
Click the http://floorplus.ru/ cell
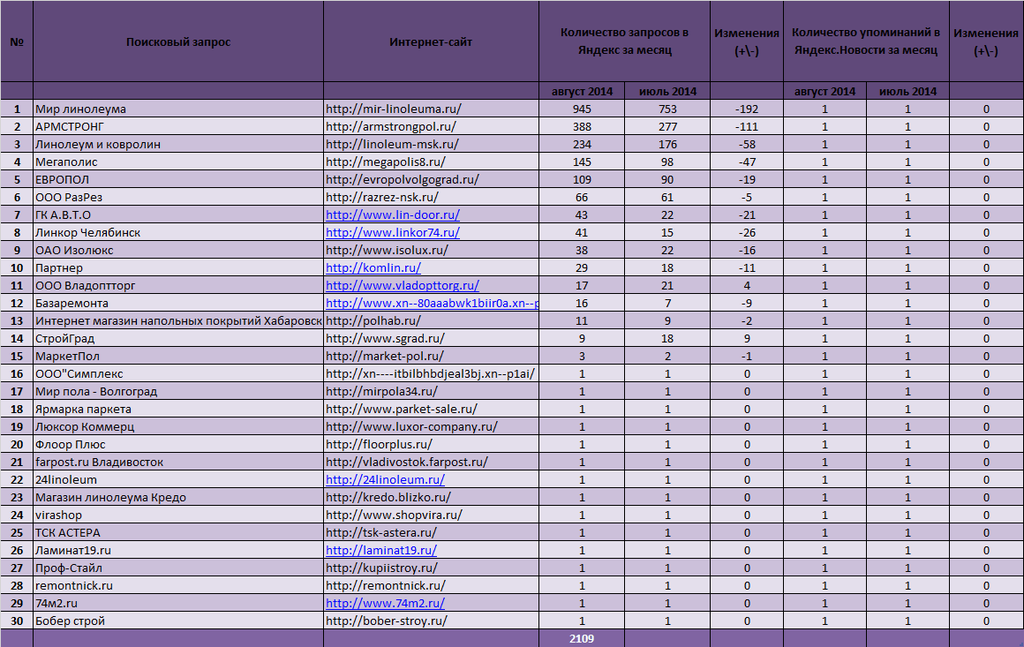coord(431,444)
